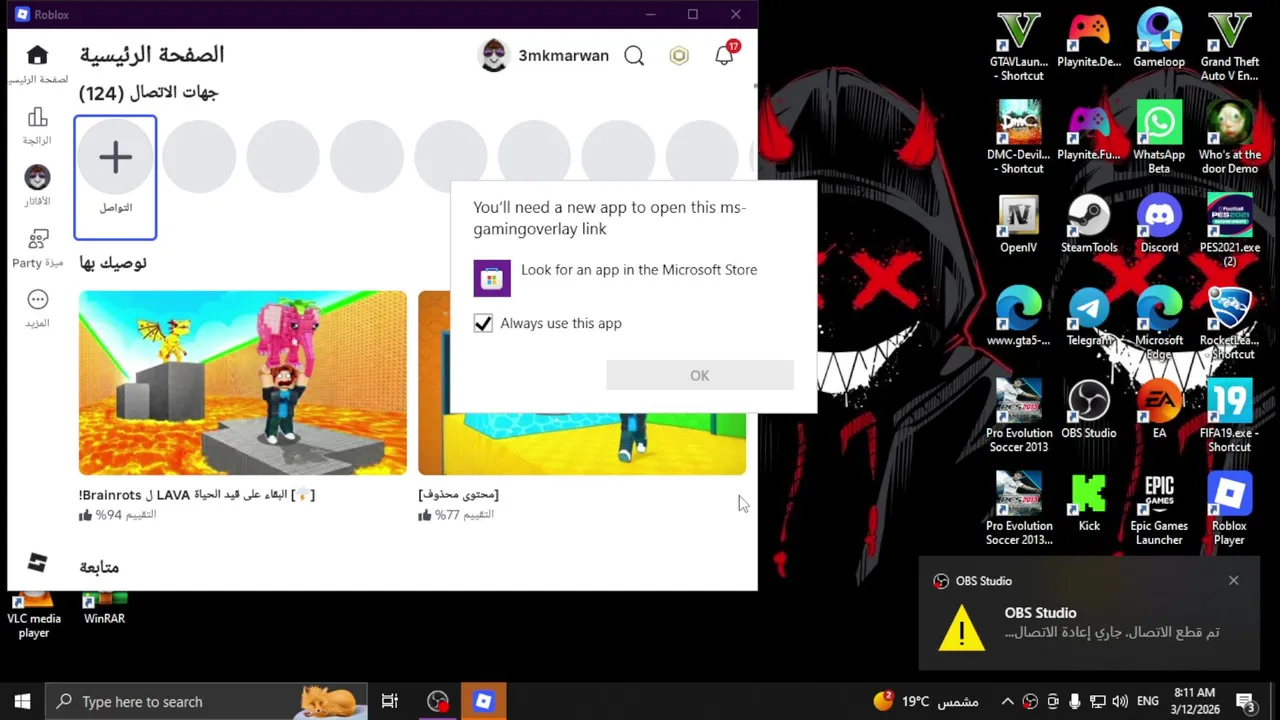Viewport: 1280px width, 720px height.
Task: Click the OK button in the dialog
Action: 700,375
